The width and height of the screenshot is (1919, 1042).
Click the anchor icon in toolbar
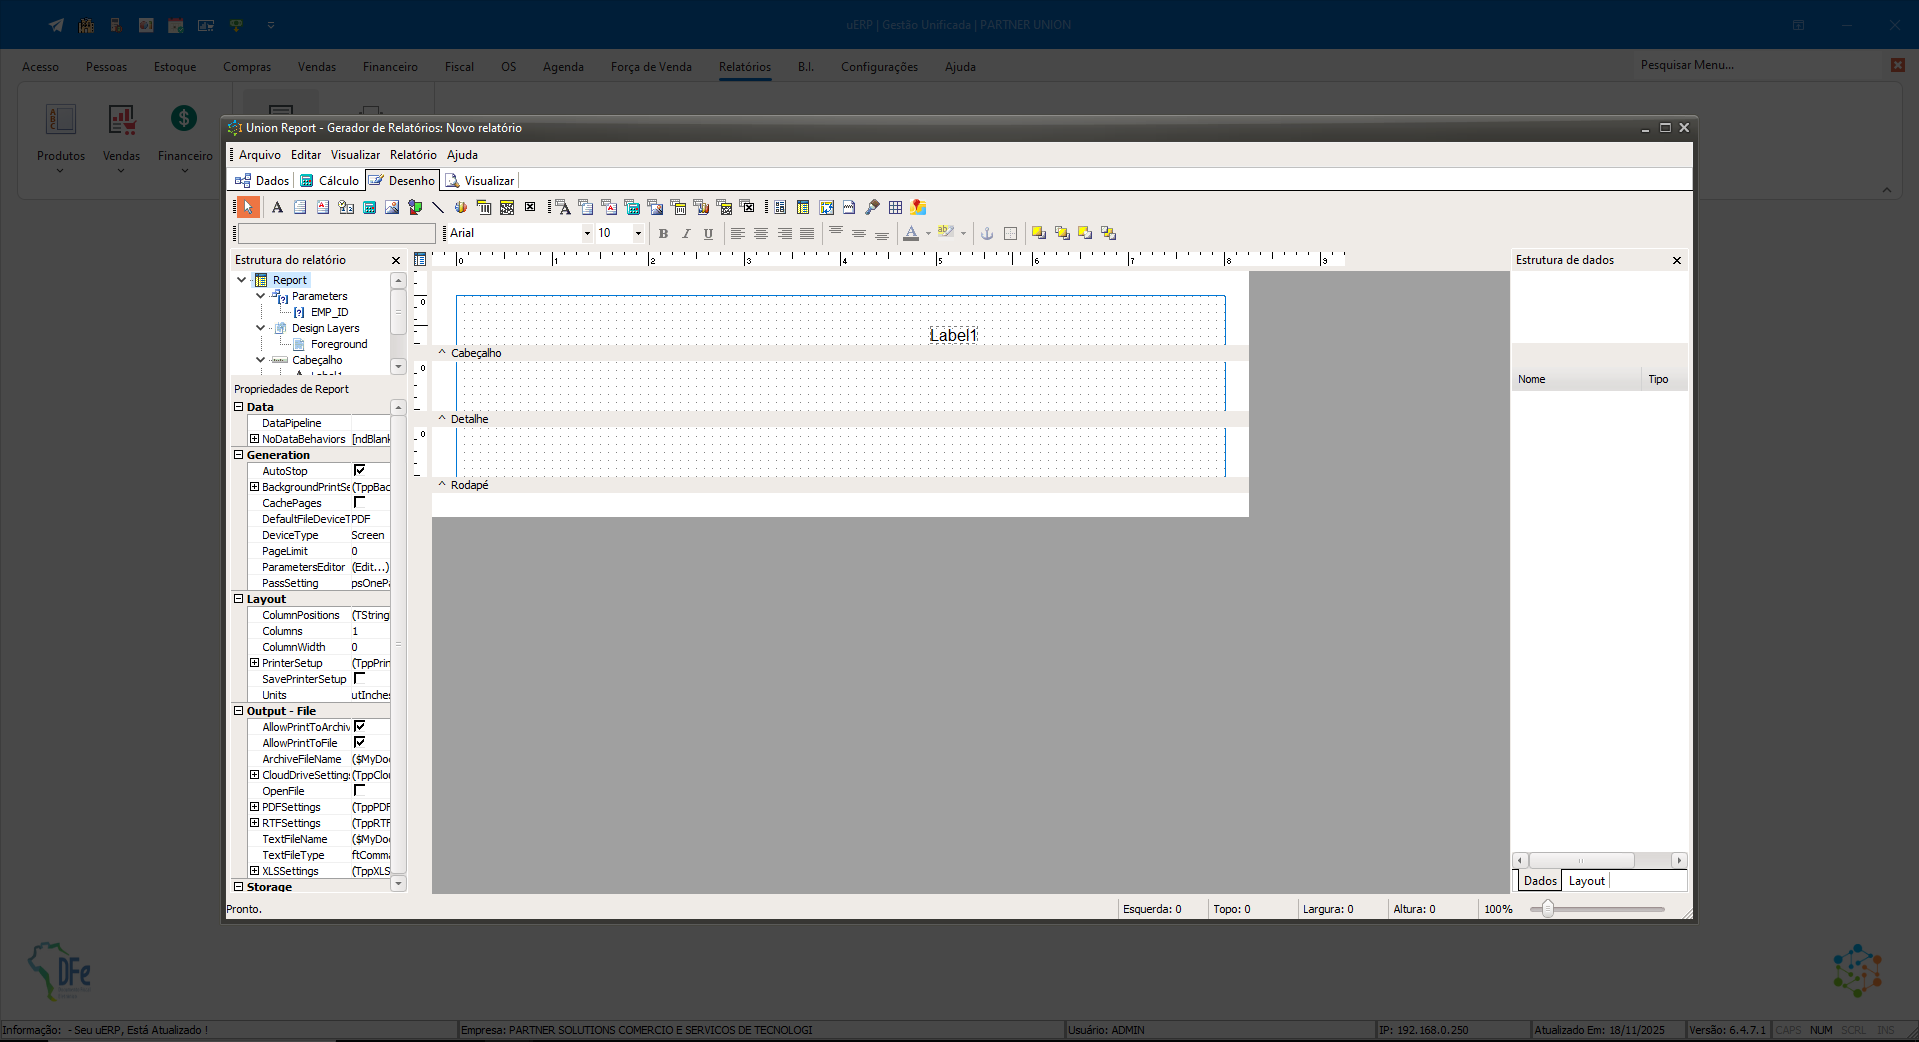coord(987,233)
